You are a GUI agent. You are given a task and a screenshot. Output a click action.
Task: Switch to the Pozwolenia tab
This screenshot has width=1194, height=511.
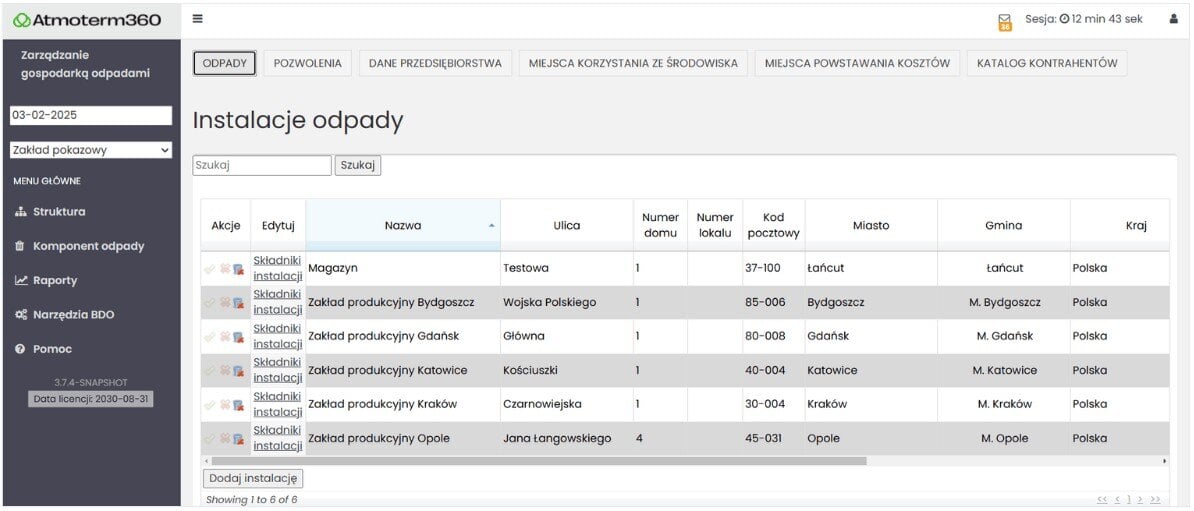307,63
